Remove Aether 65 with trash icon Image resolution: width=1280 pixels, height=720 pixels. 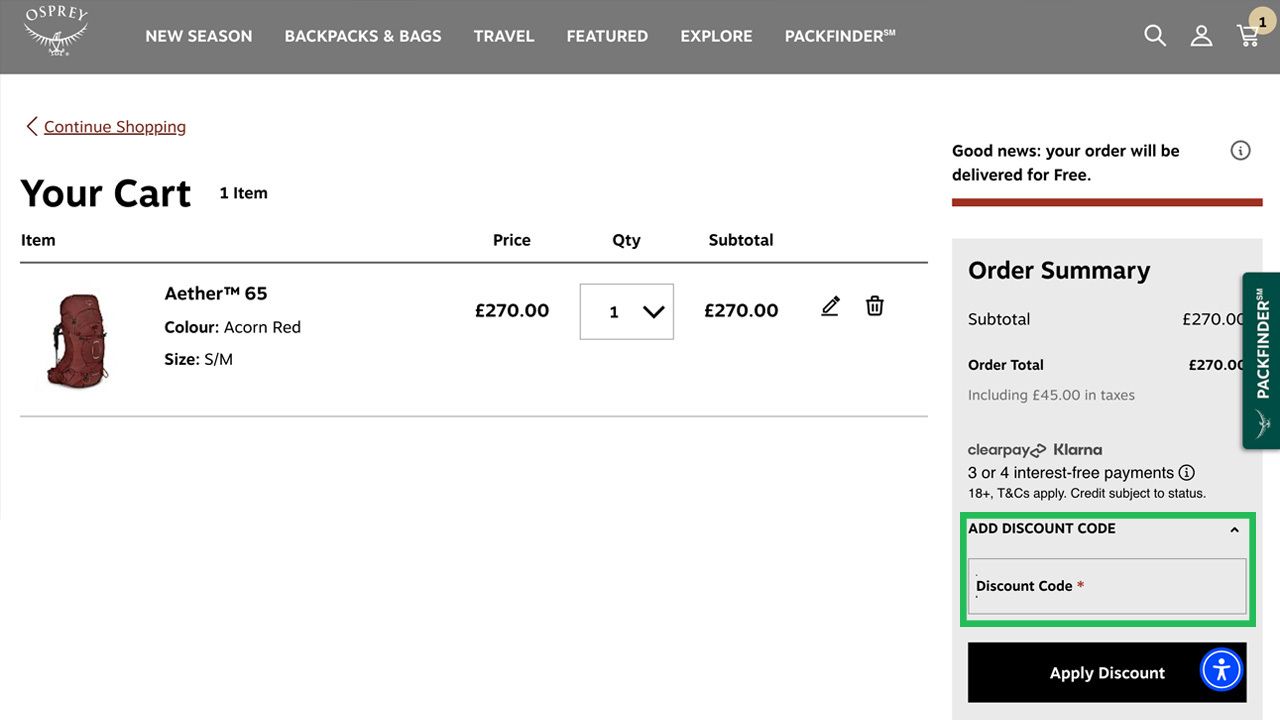click(875, 306)
